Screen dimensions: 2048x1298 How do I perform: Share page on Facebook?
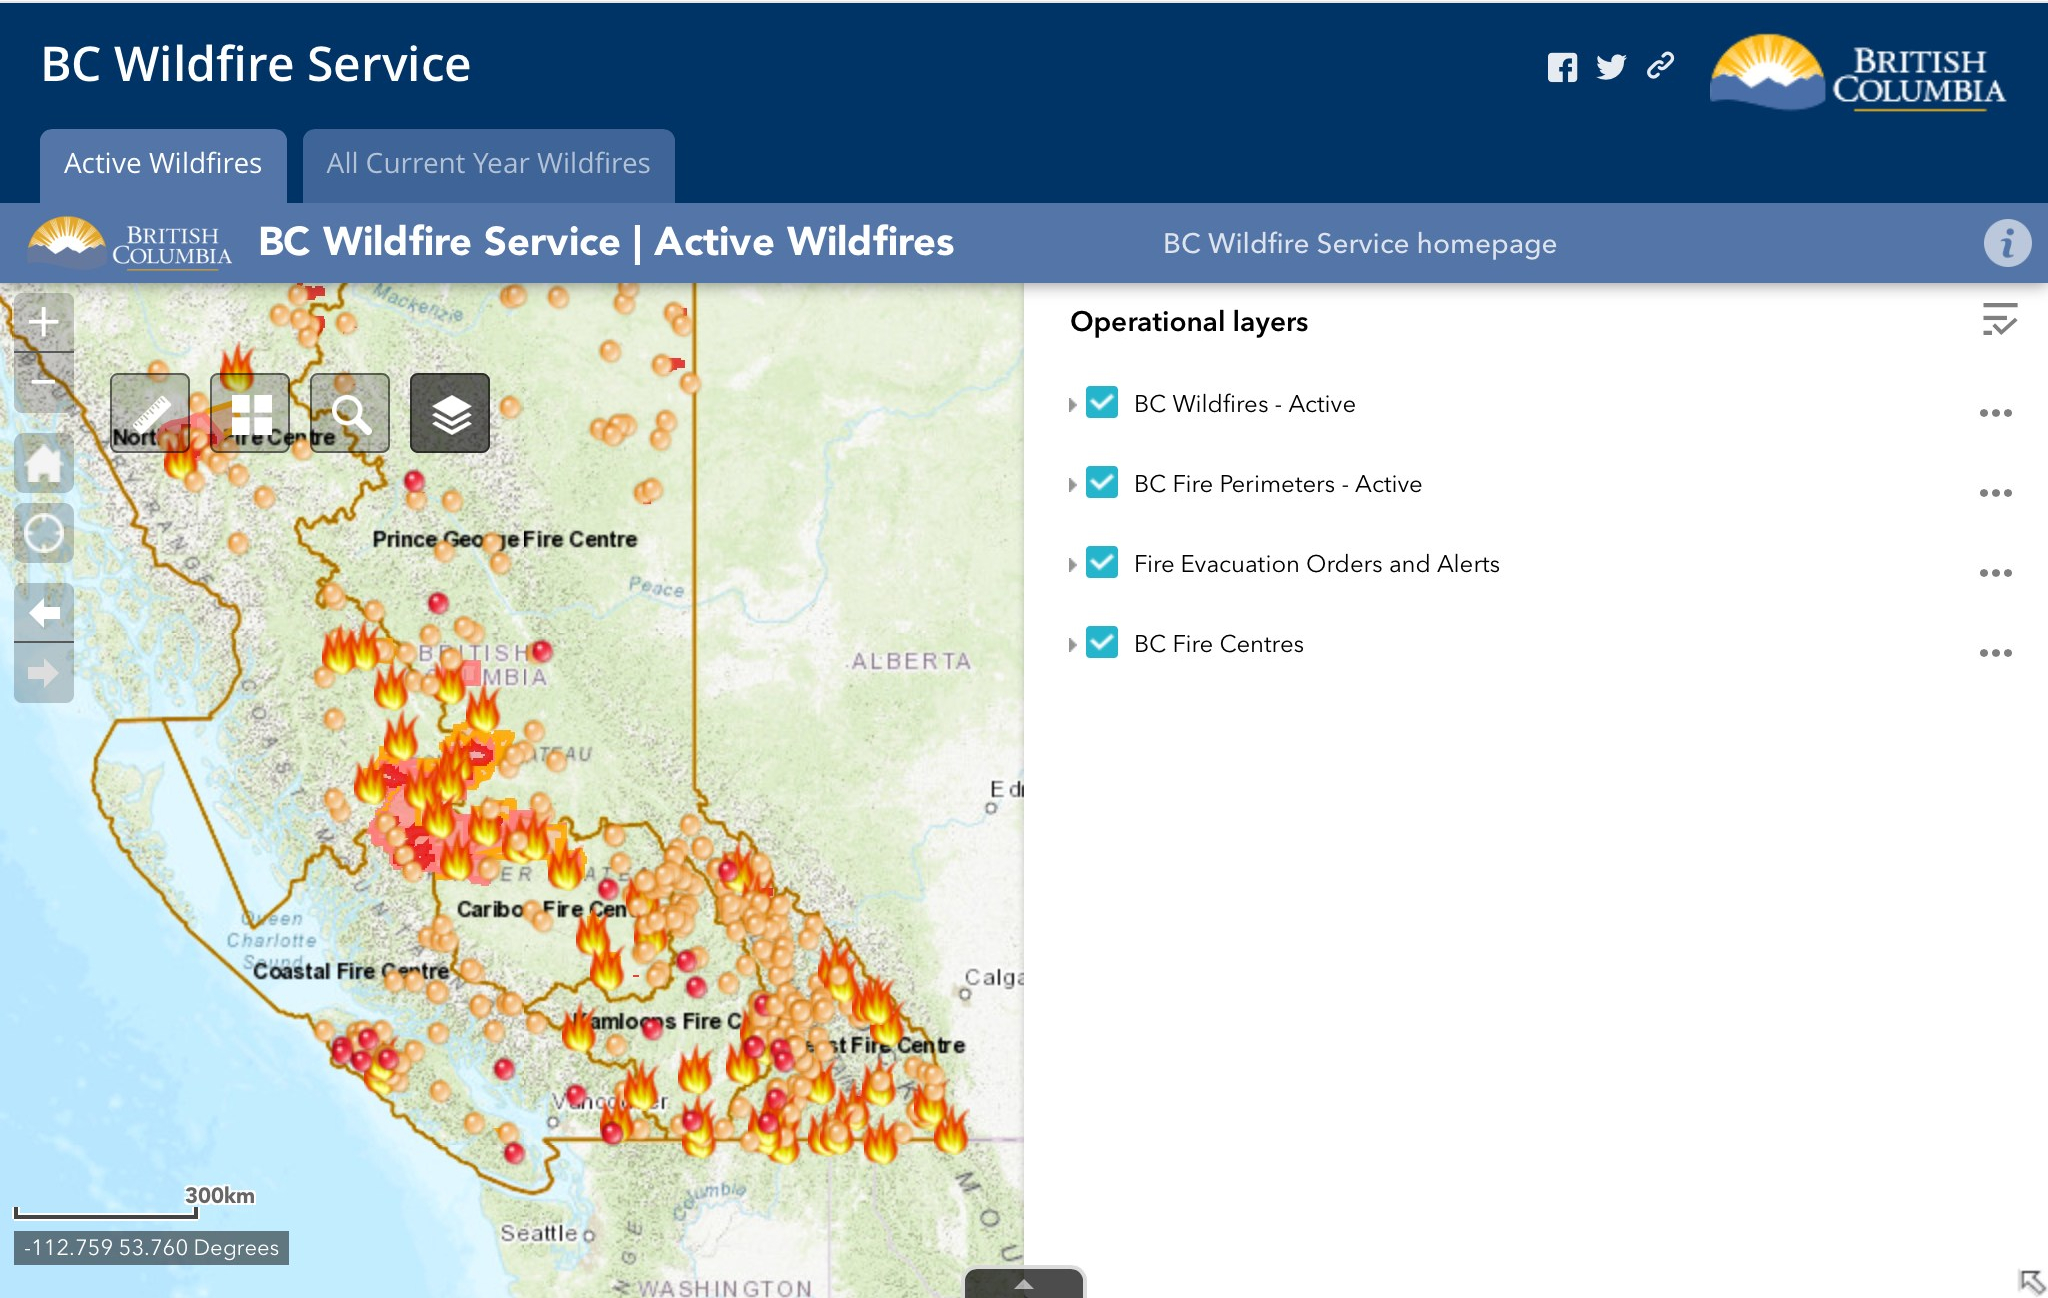pos(1562,67)
